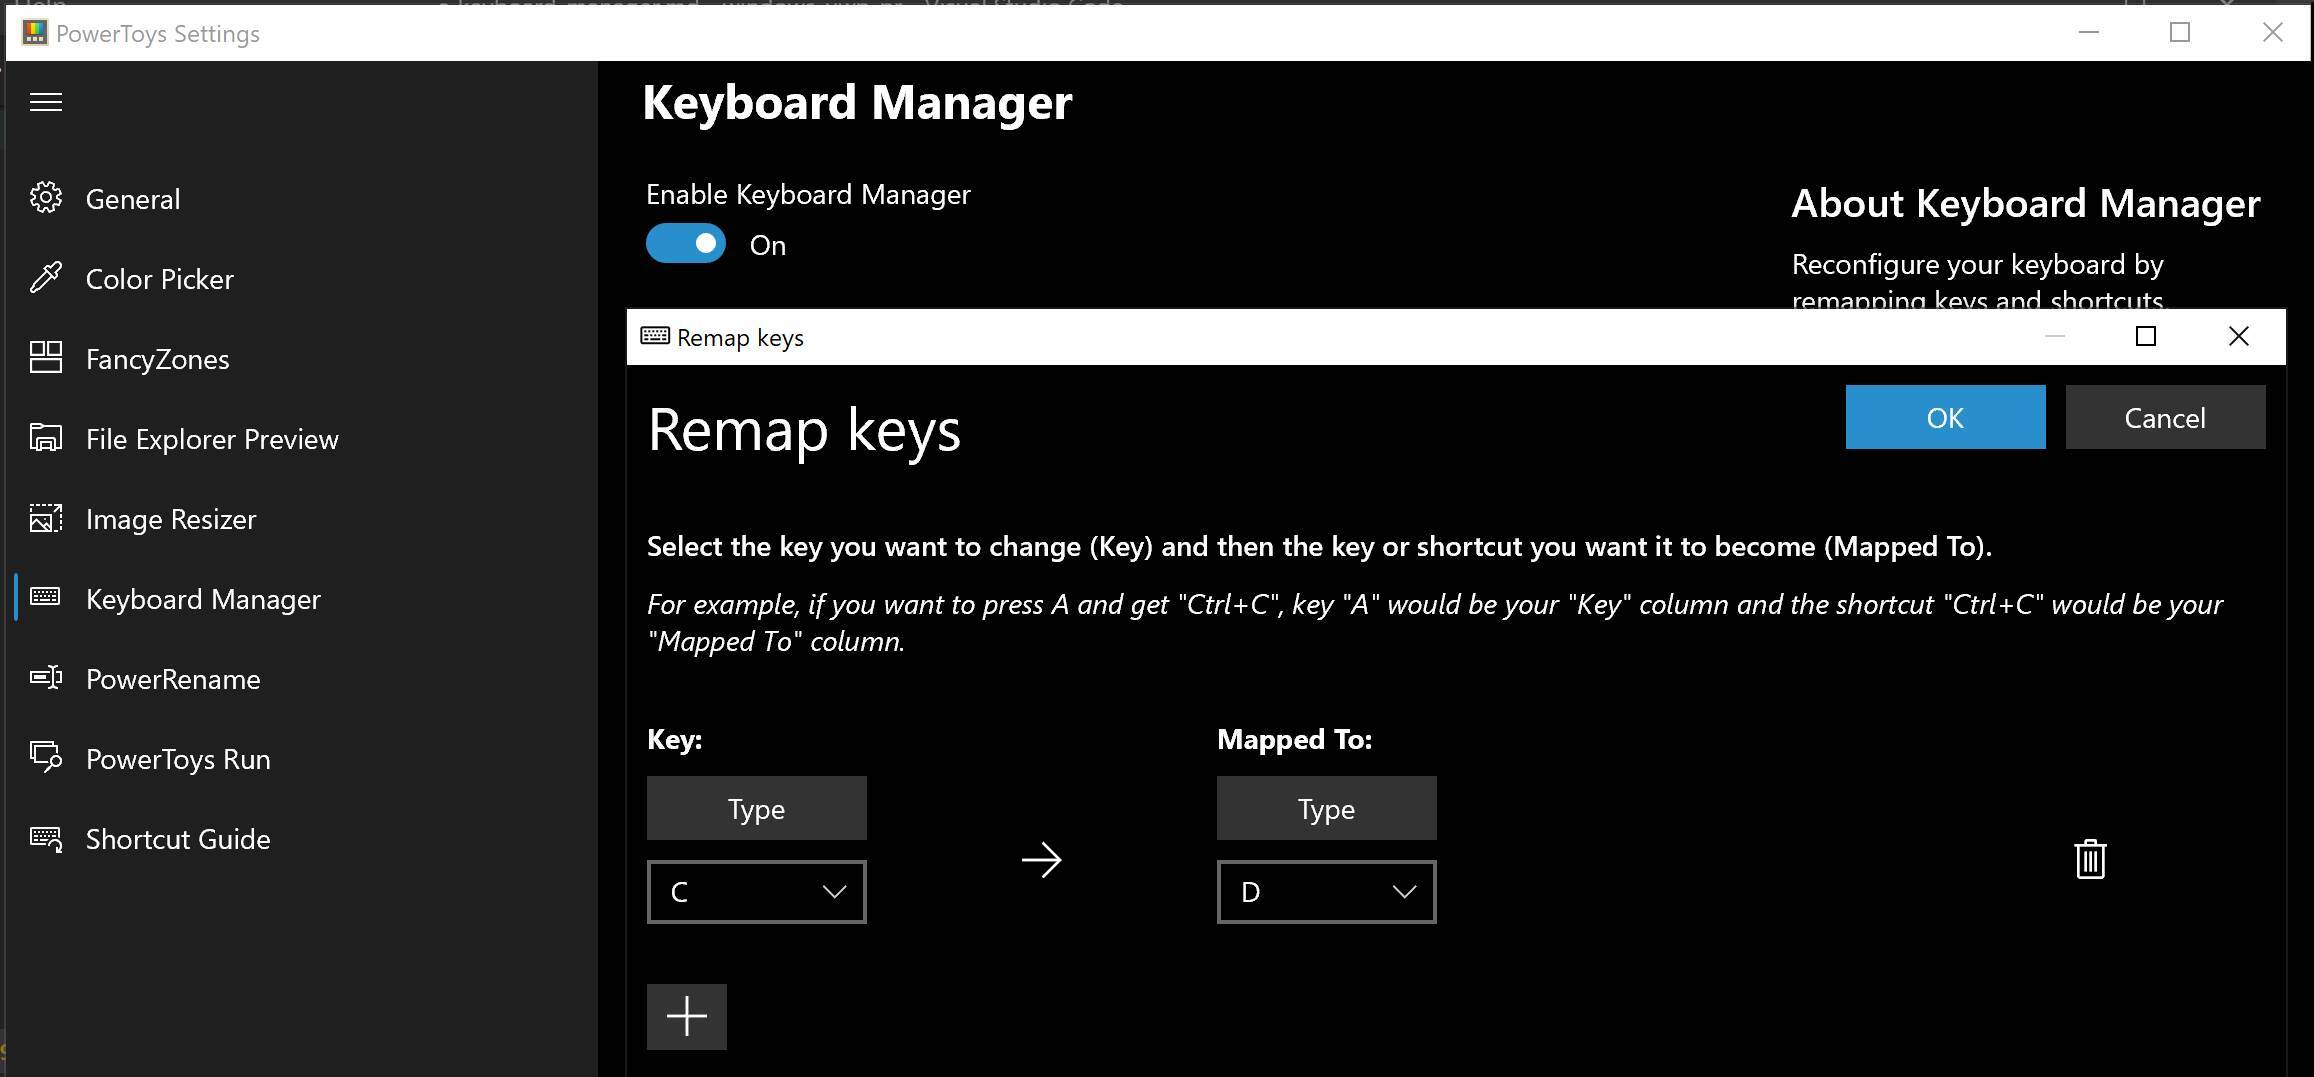The image size is (2314, 1077).
Task: Minimize the PowerToys Settings window
Action: coord(2088,32)
